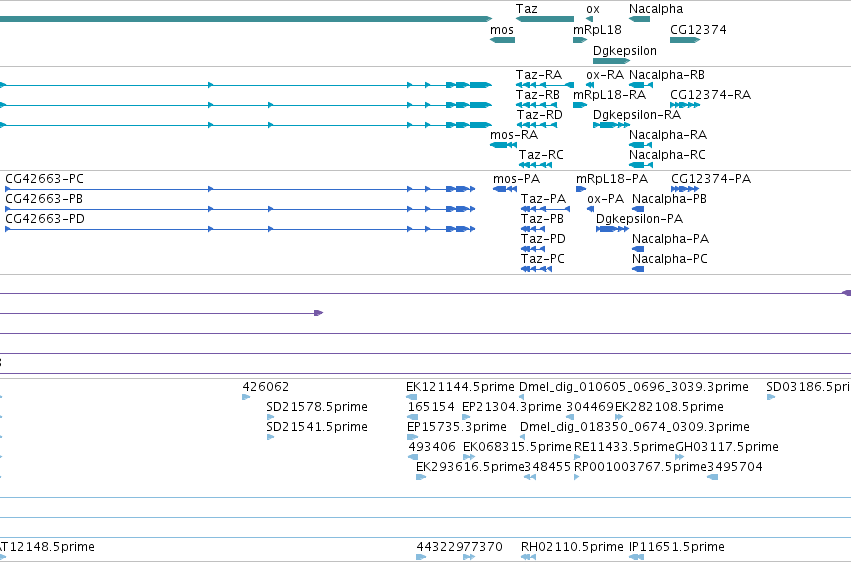Image resolution: width=851 pixels, height=562 pixels.
Task: Select the Taz gene label
Action: (x=526, y=9)
